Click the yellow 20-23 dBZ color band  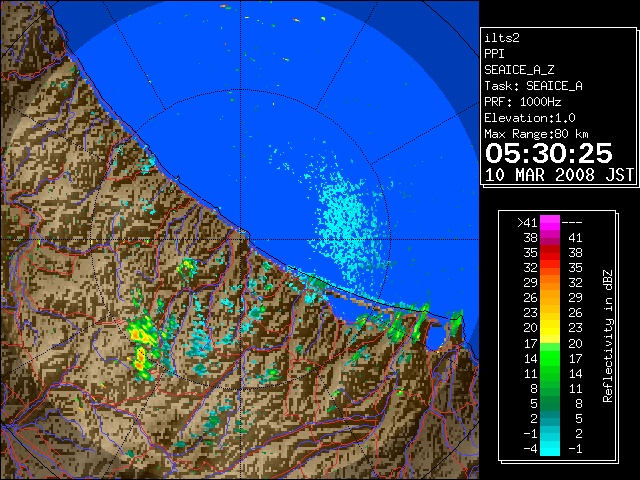pyautogui.click(x=550, y=328)
